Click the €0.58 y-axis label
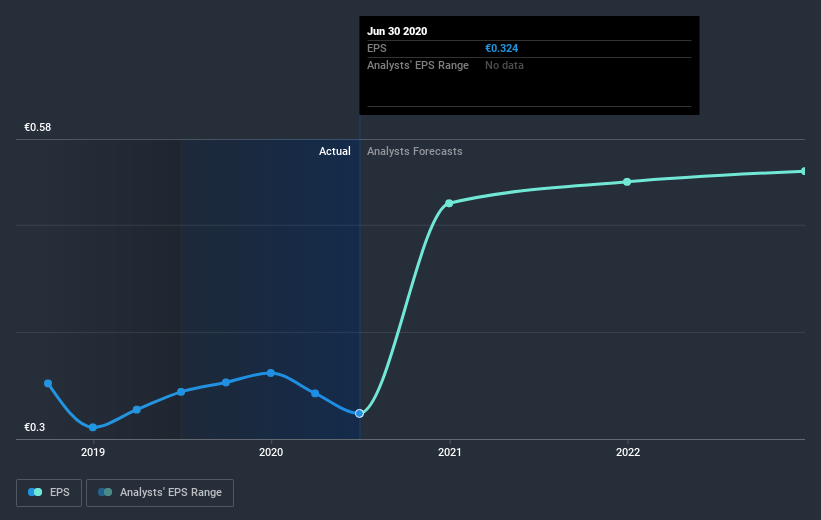 point(38,127)
